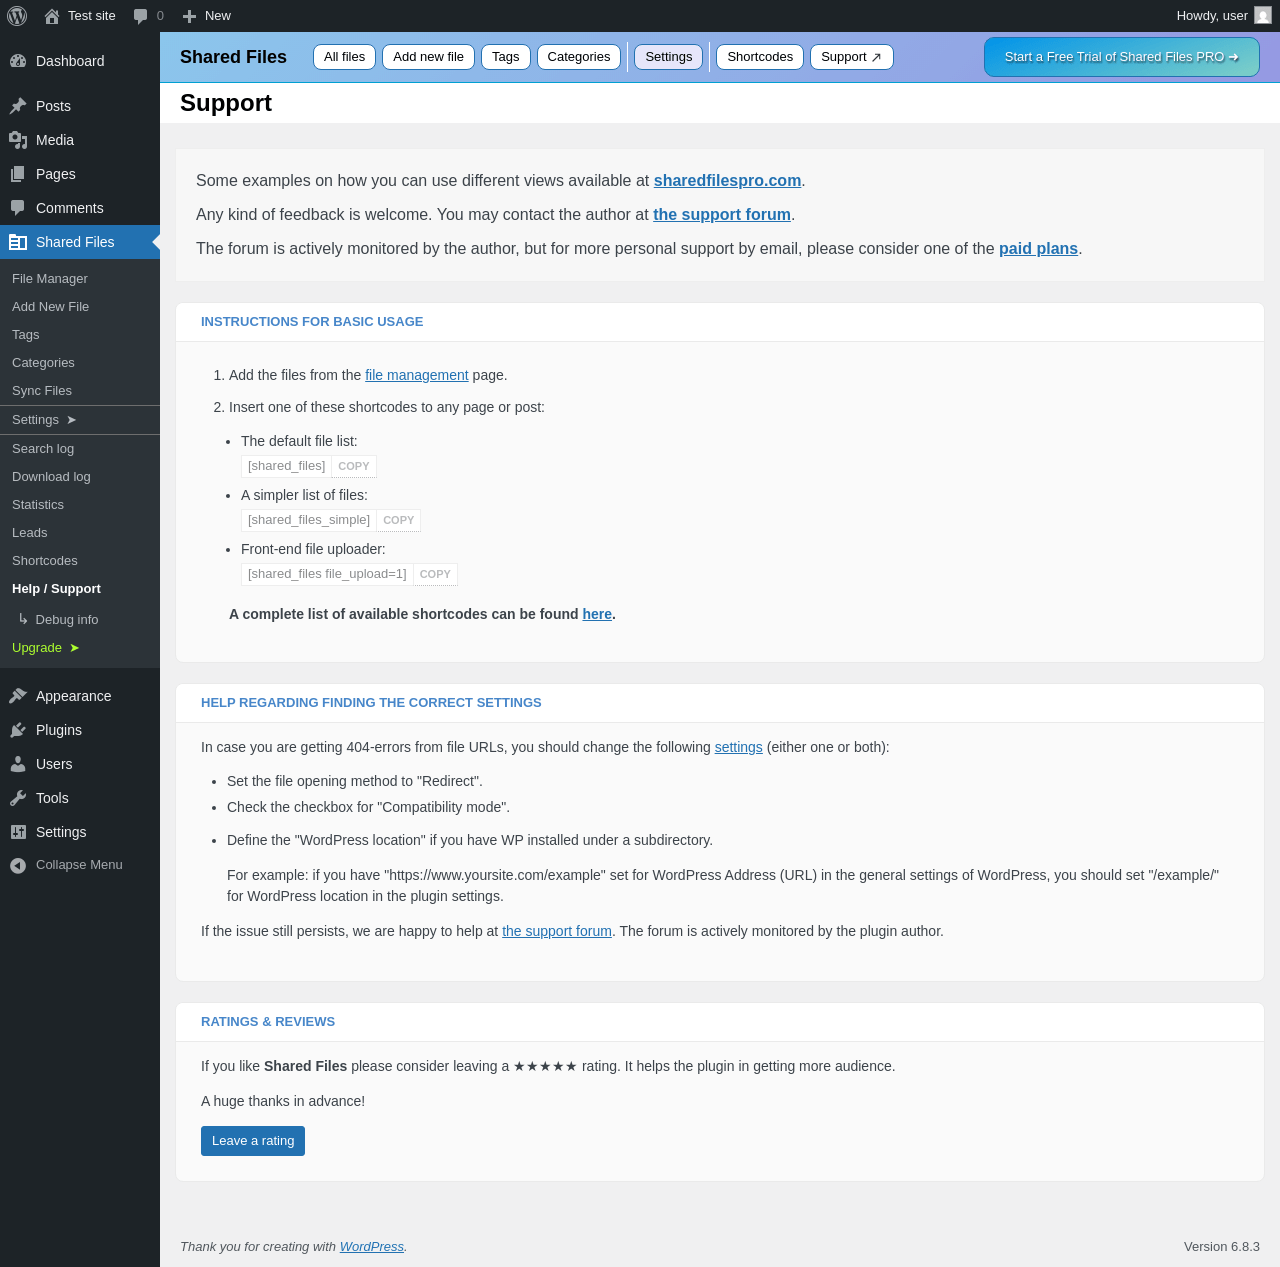Click the Appearance paintbrush icon
Viewport: 1280px width, 1267px height.
pyautogui.click(x=18, y=696)
